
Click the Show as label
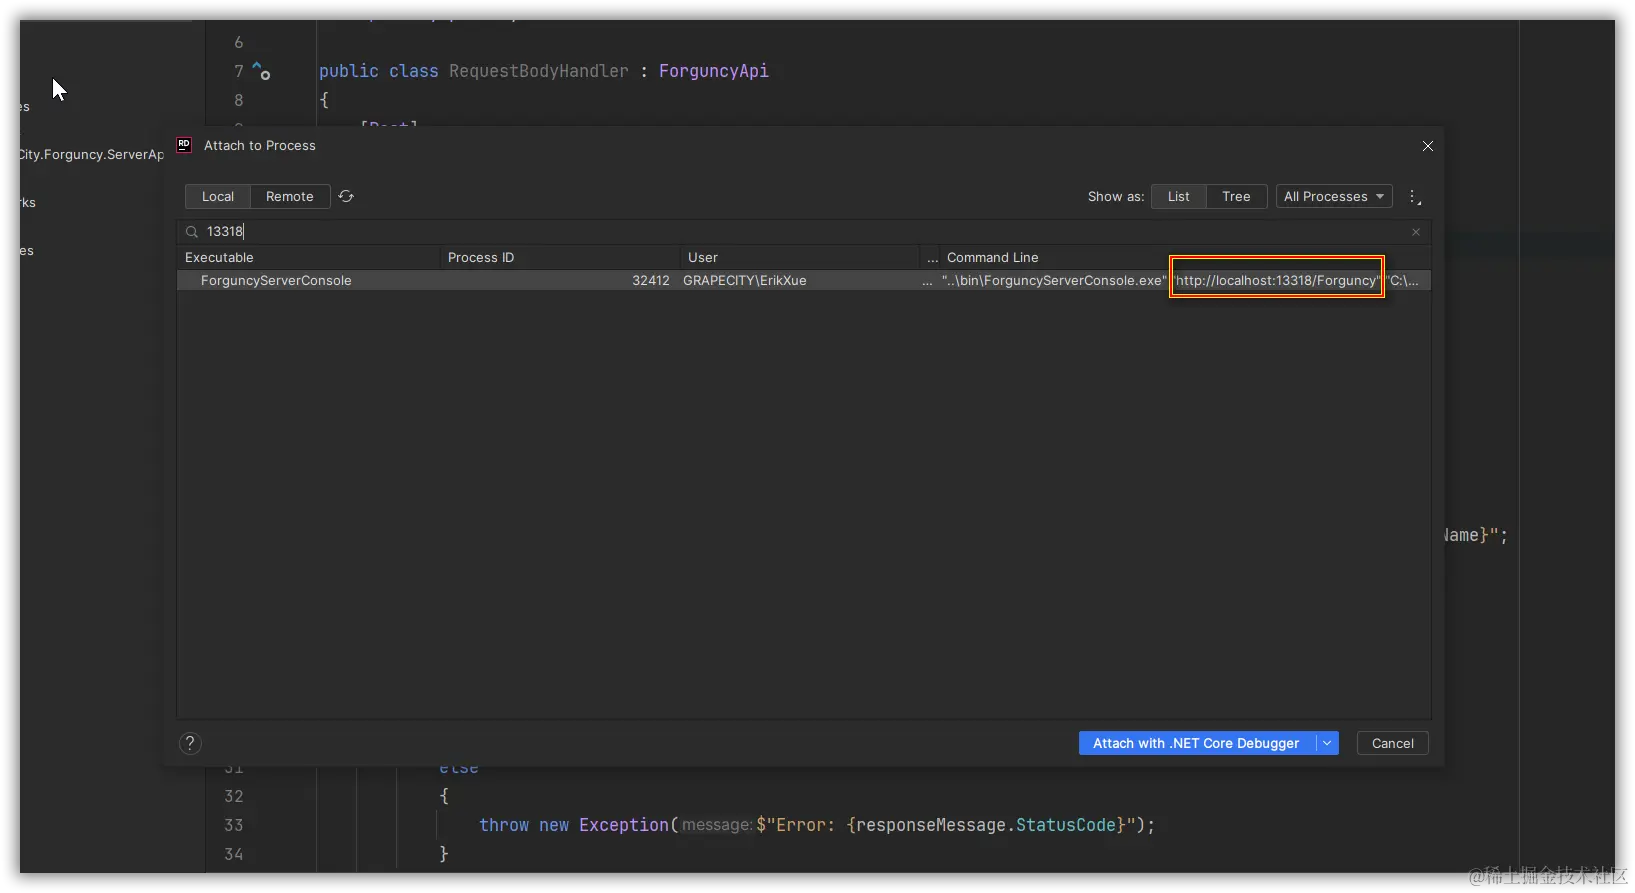(1116, 197)
